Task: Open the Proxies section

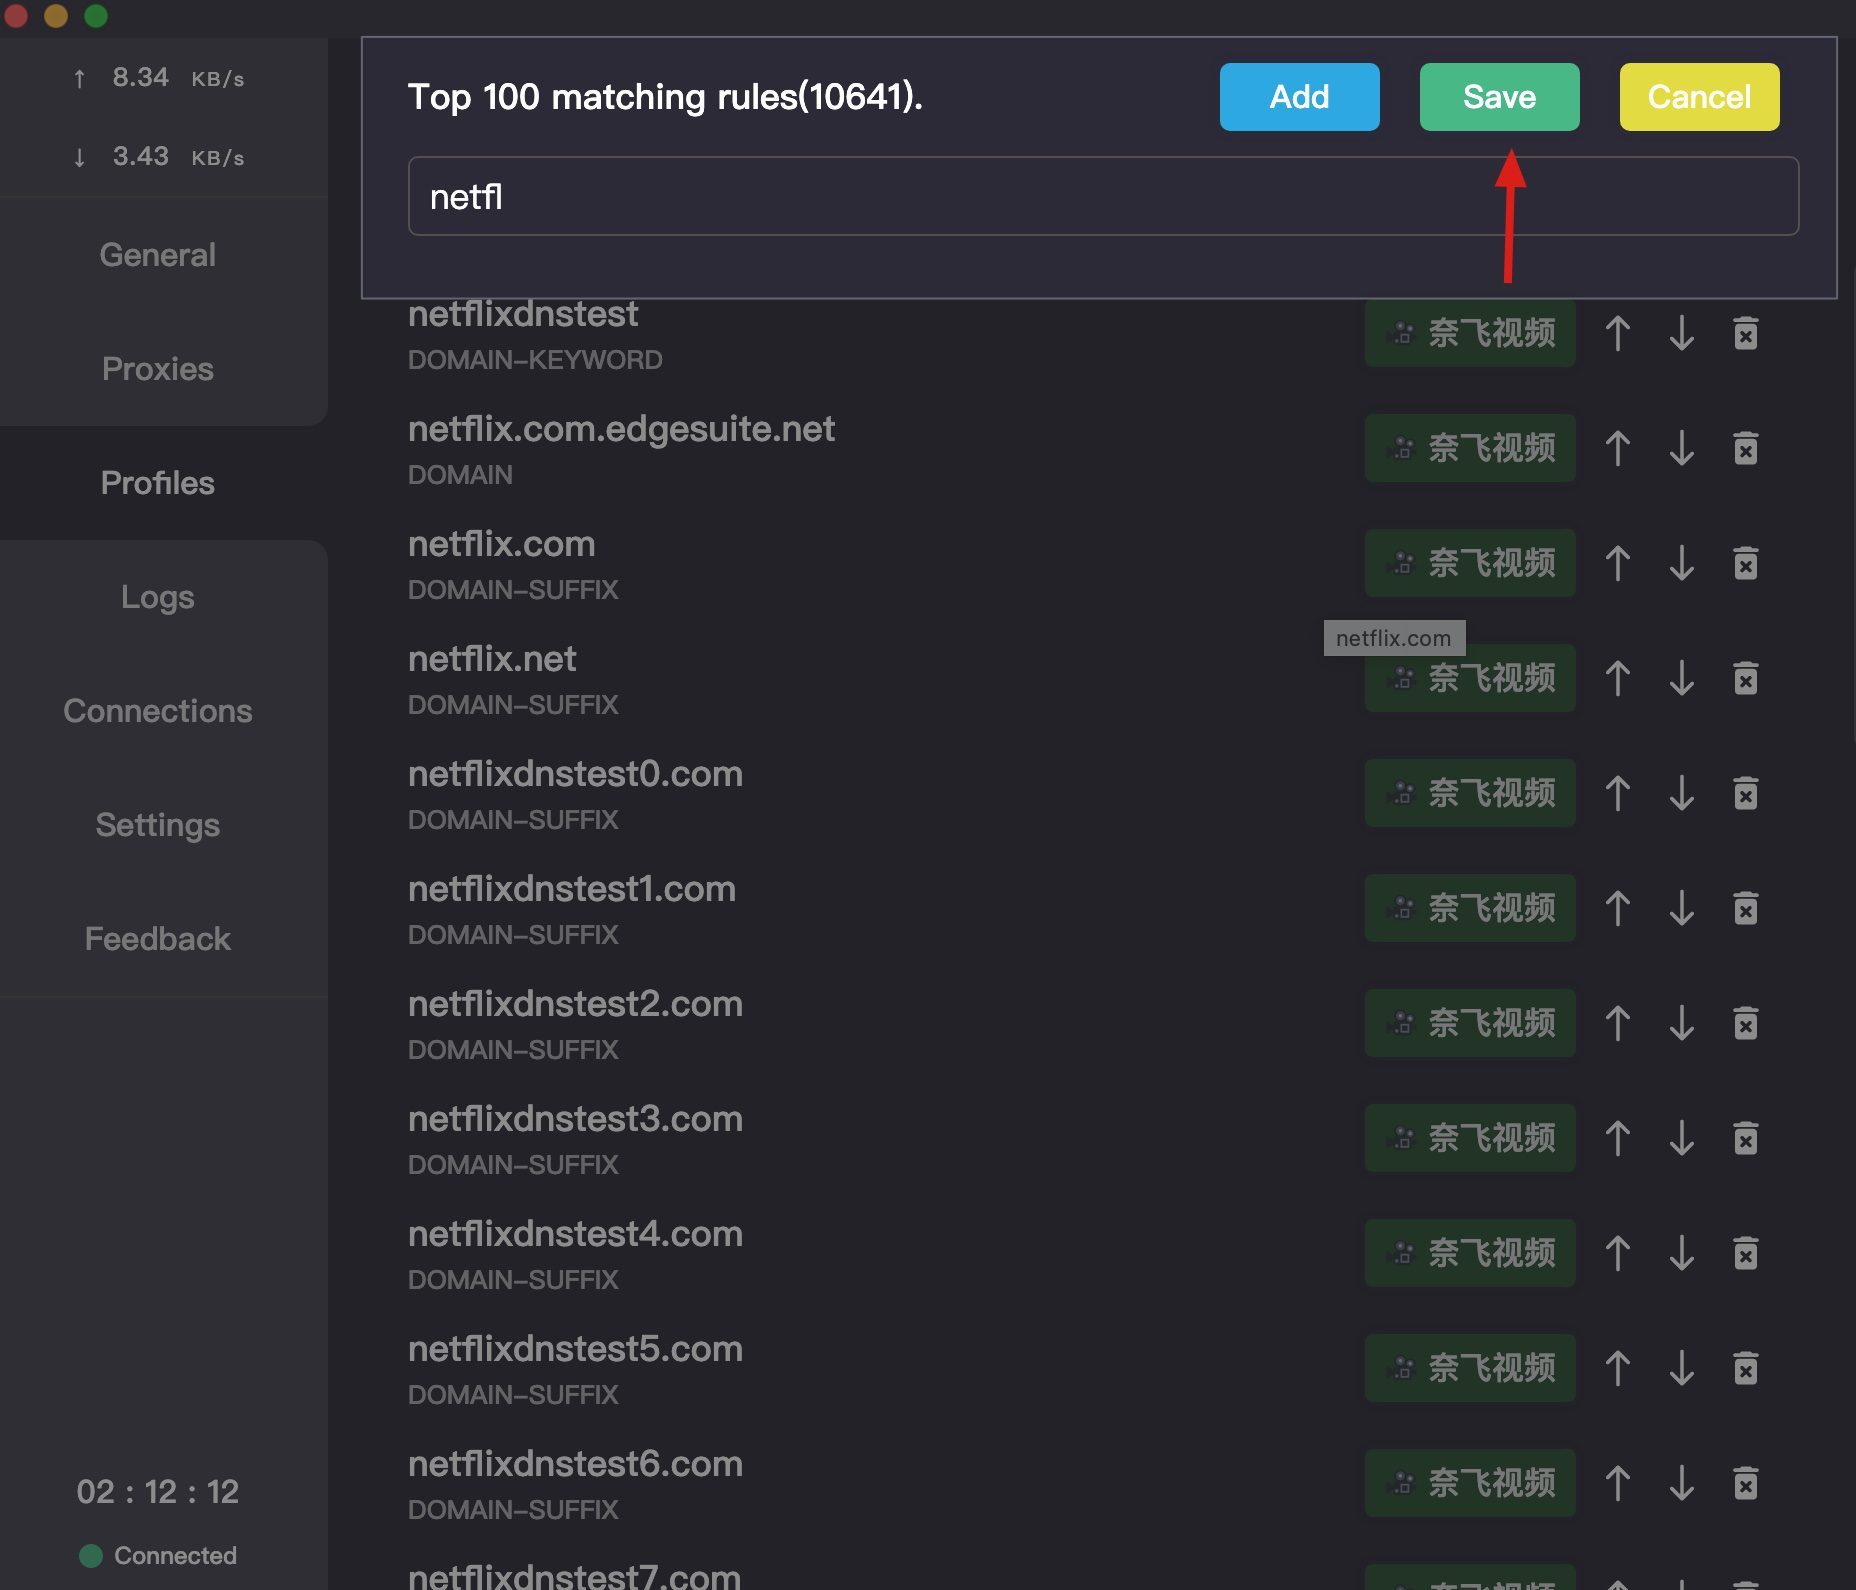Action: click(158, 369)
